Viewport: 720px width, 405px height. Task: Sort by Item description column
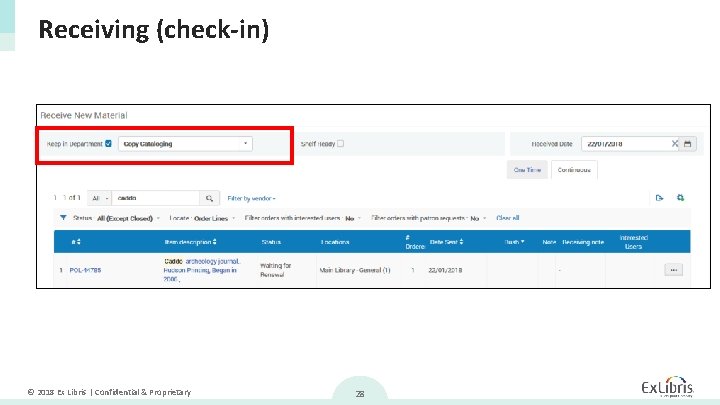pos(191,242)
